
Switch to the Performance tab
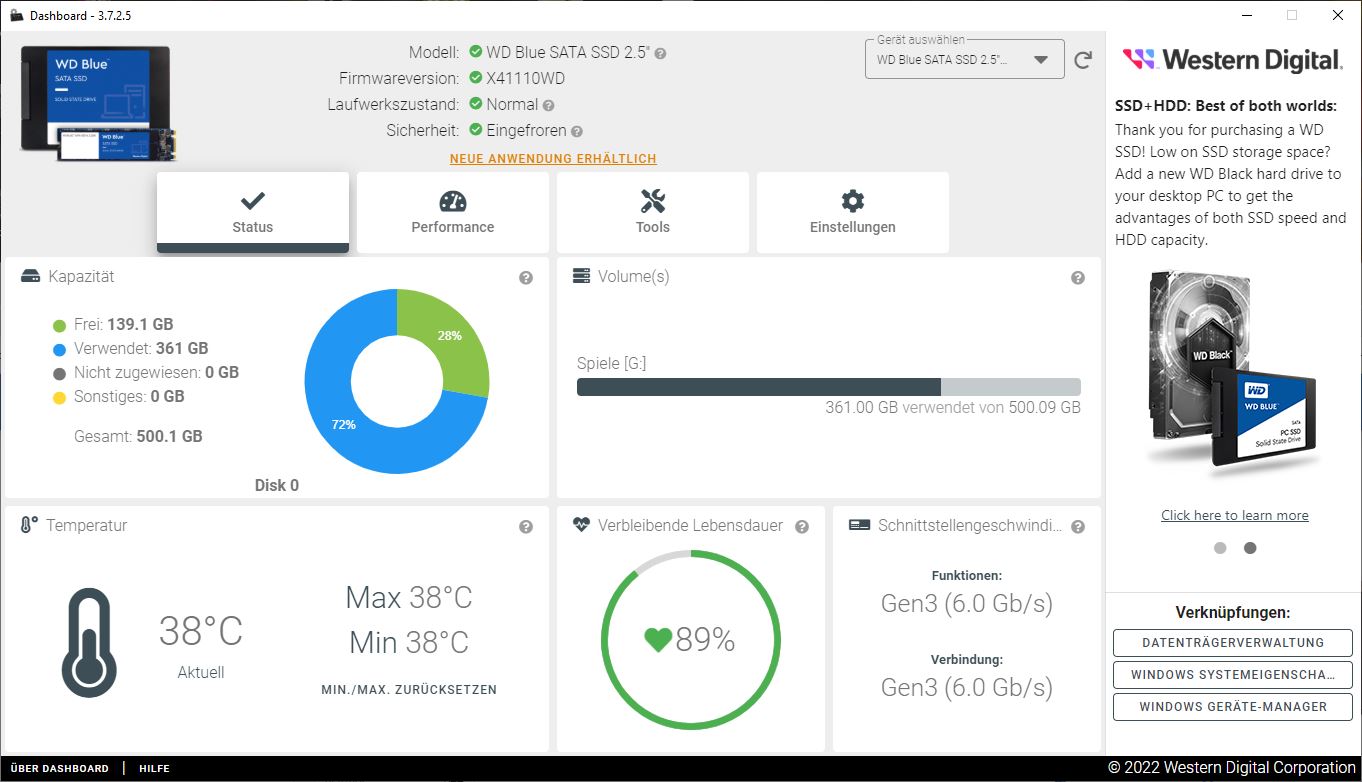click(x=453, y=212)
